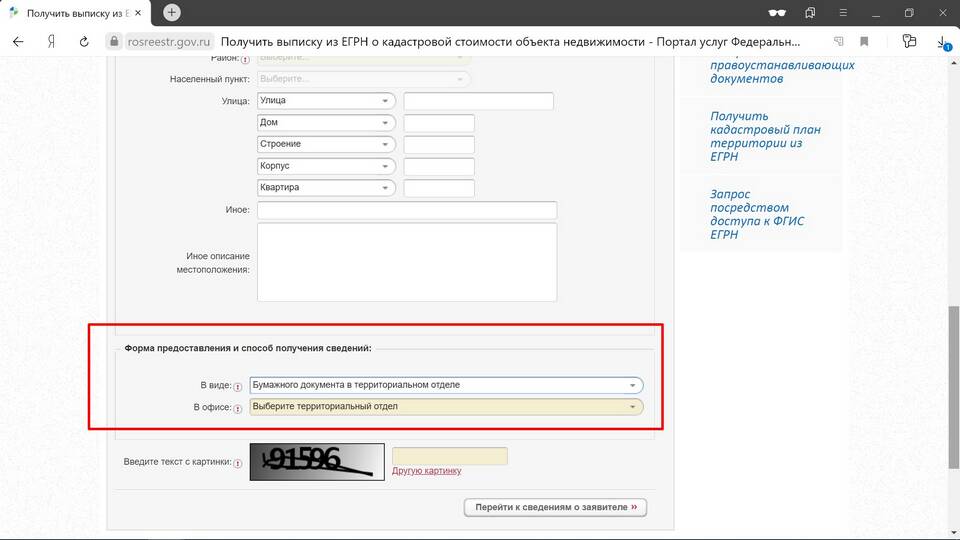
Task: Open the downloads arrow icon
Action: coord(942,42)
